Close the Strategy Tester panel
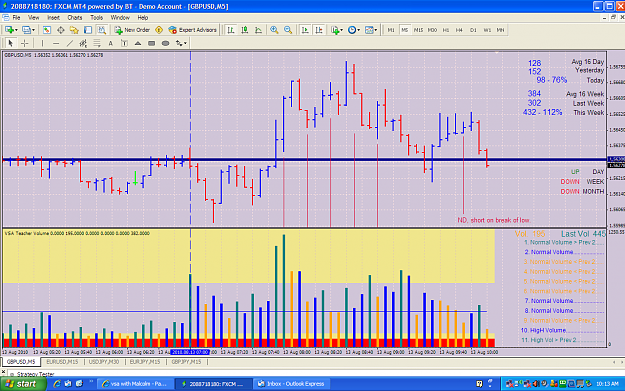 click(3, 371)
